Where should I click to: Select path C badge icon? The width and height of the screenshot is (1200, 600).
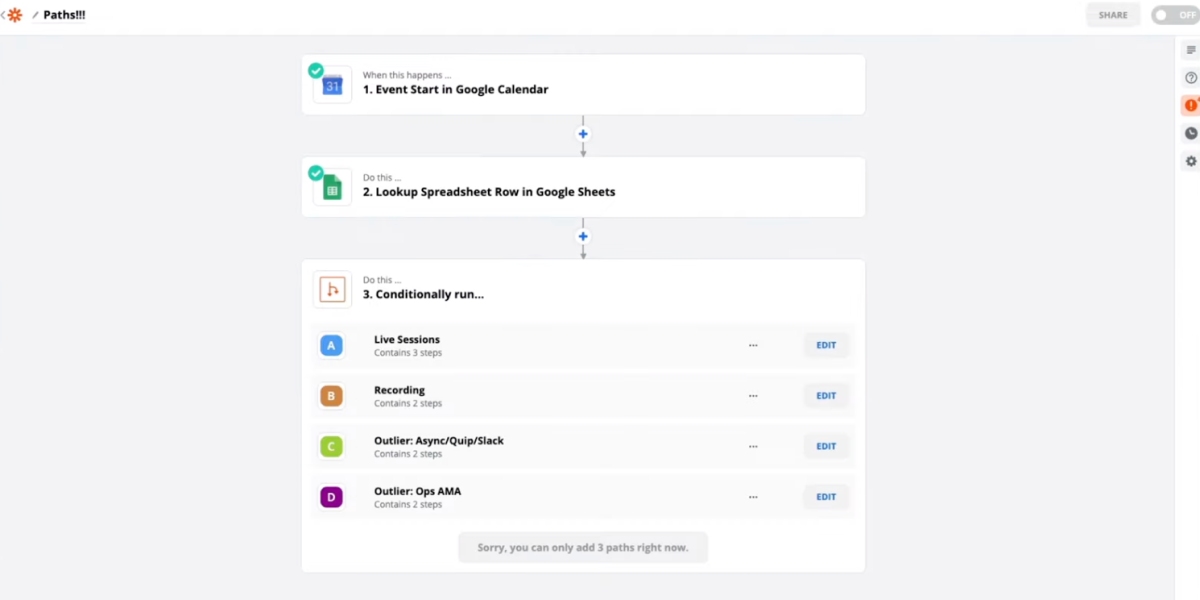tap(331, 447)
